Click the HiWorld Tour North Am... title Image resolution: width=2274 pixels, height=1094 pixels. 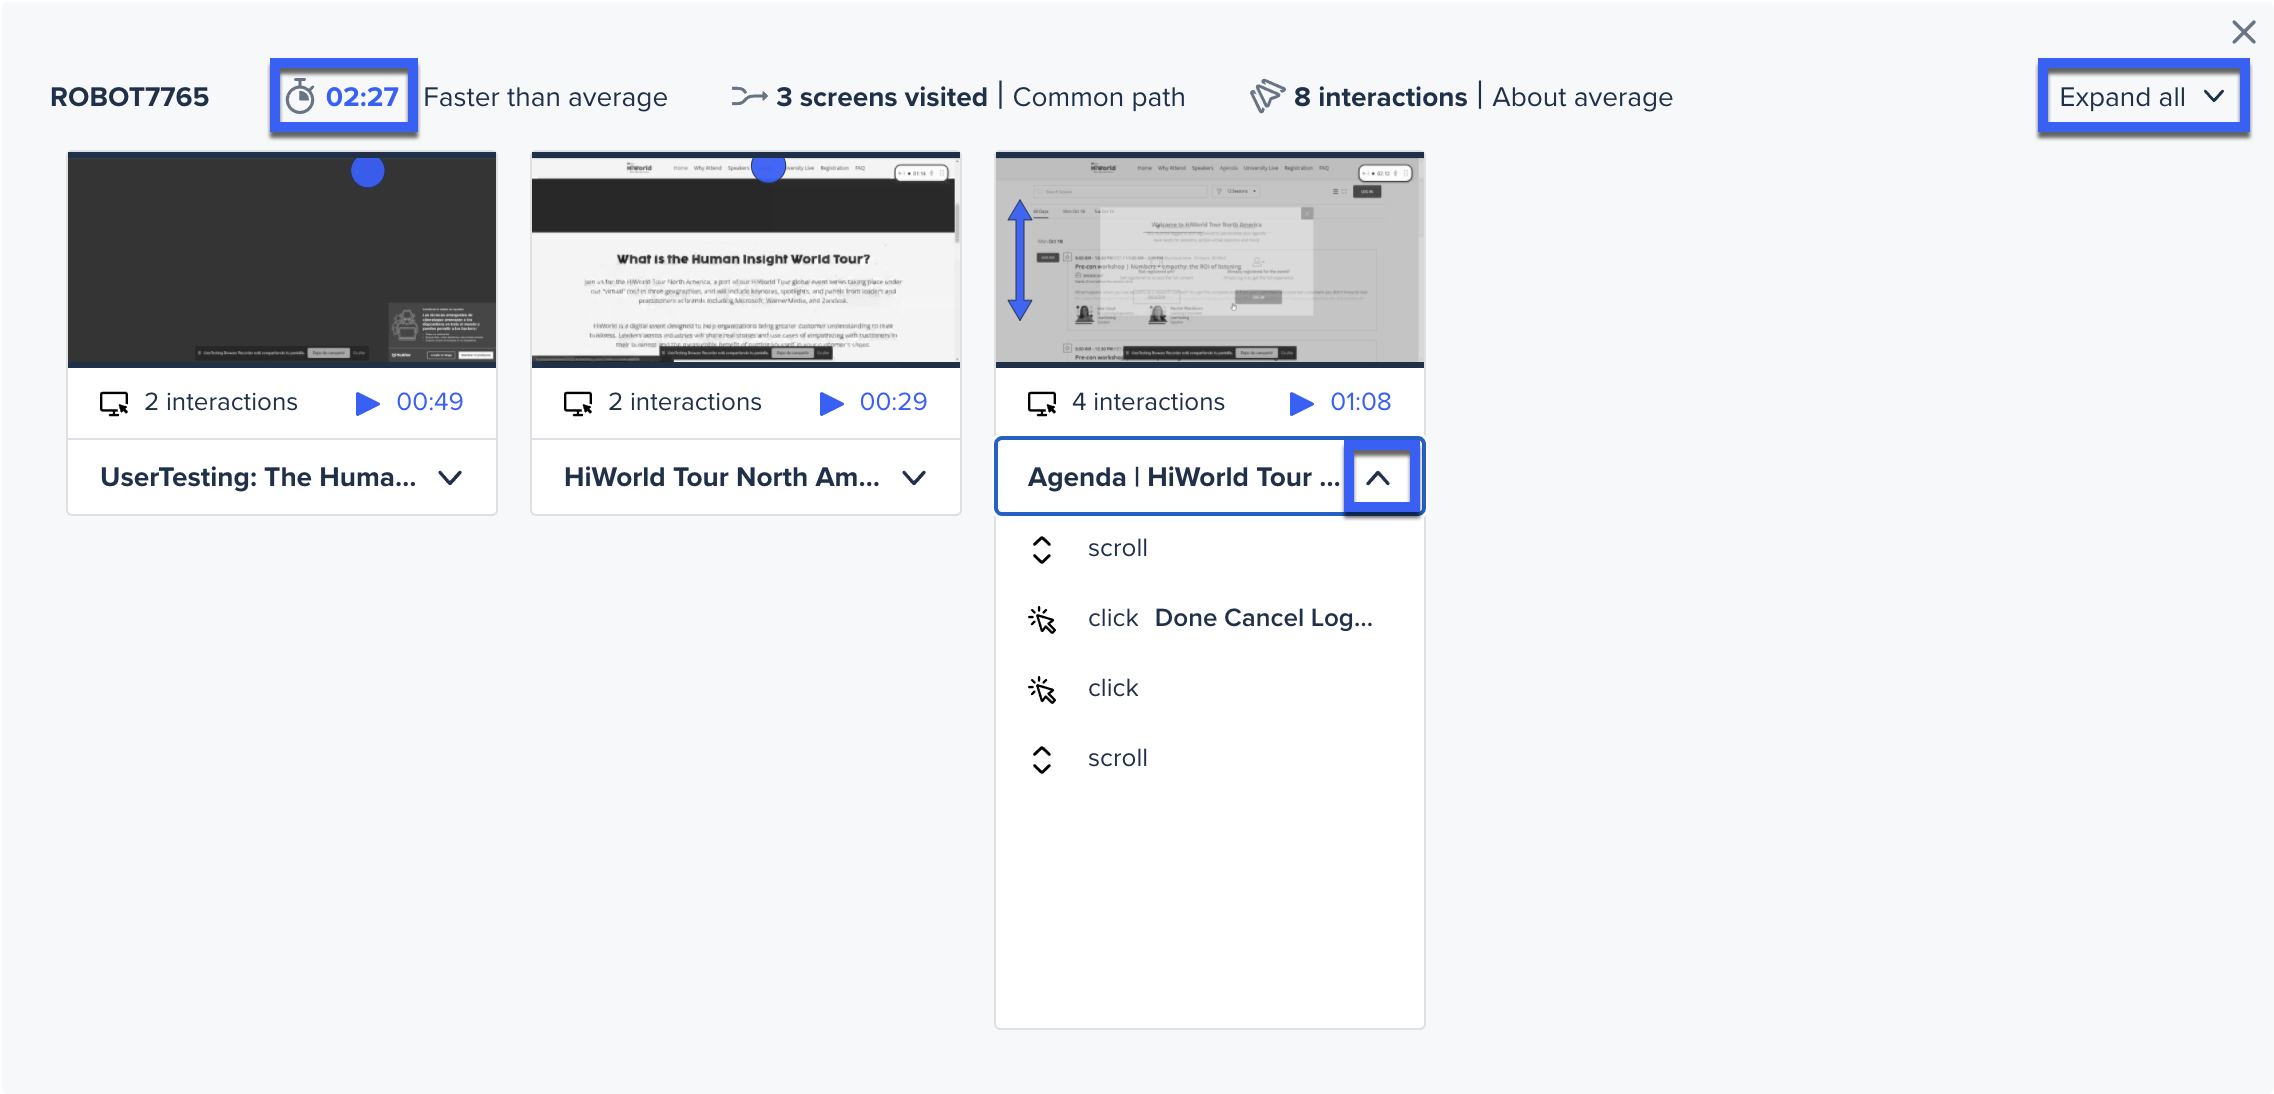pyautogui.click(x=722, y=477)
